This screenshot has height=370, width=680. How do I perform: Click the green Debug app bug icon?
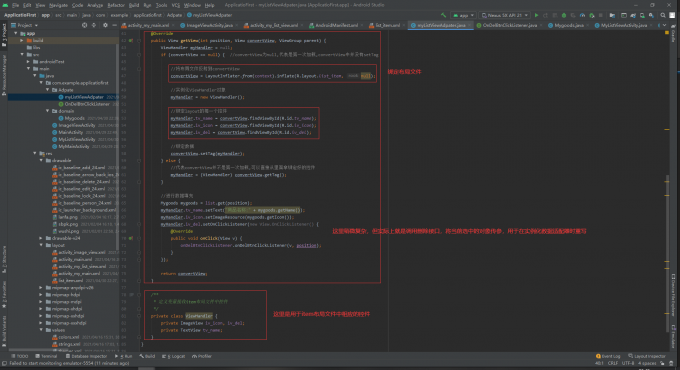point(564,15)
